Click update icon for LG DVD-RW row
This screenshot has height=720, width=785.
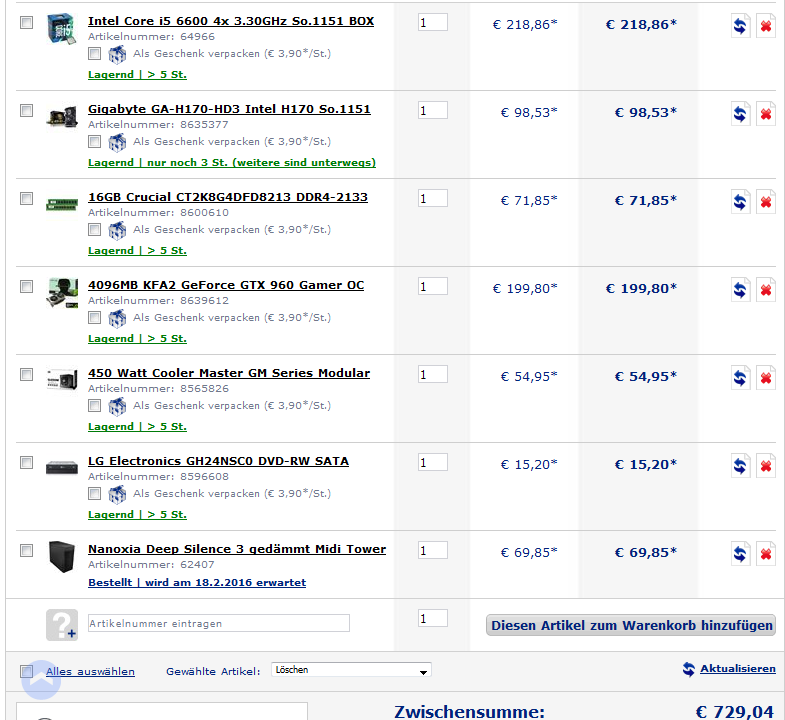(740, 466)
